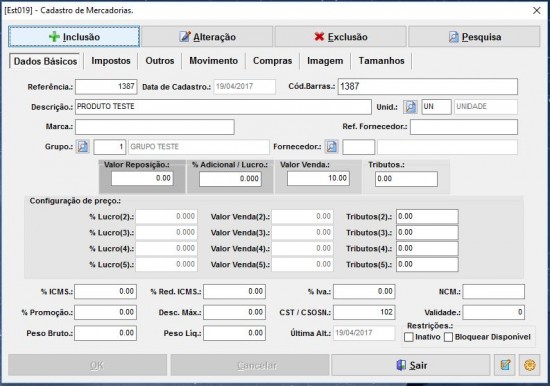Image resolution: width=550 pixels, height=386 pixels.
Task: Switch to the Tamanhos tab
Action: pos(381,61)
